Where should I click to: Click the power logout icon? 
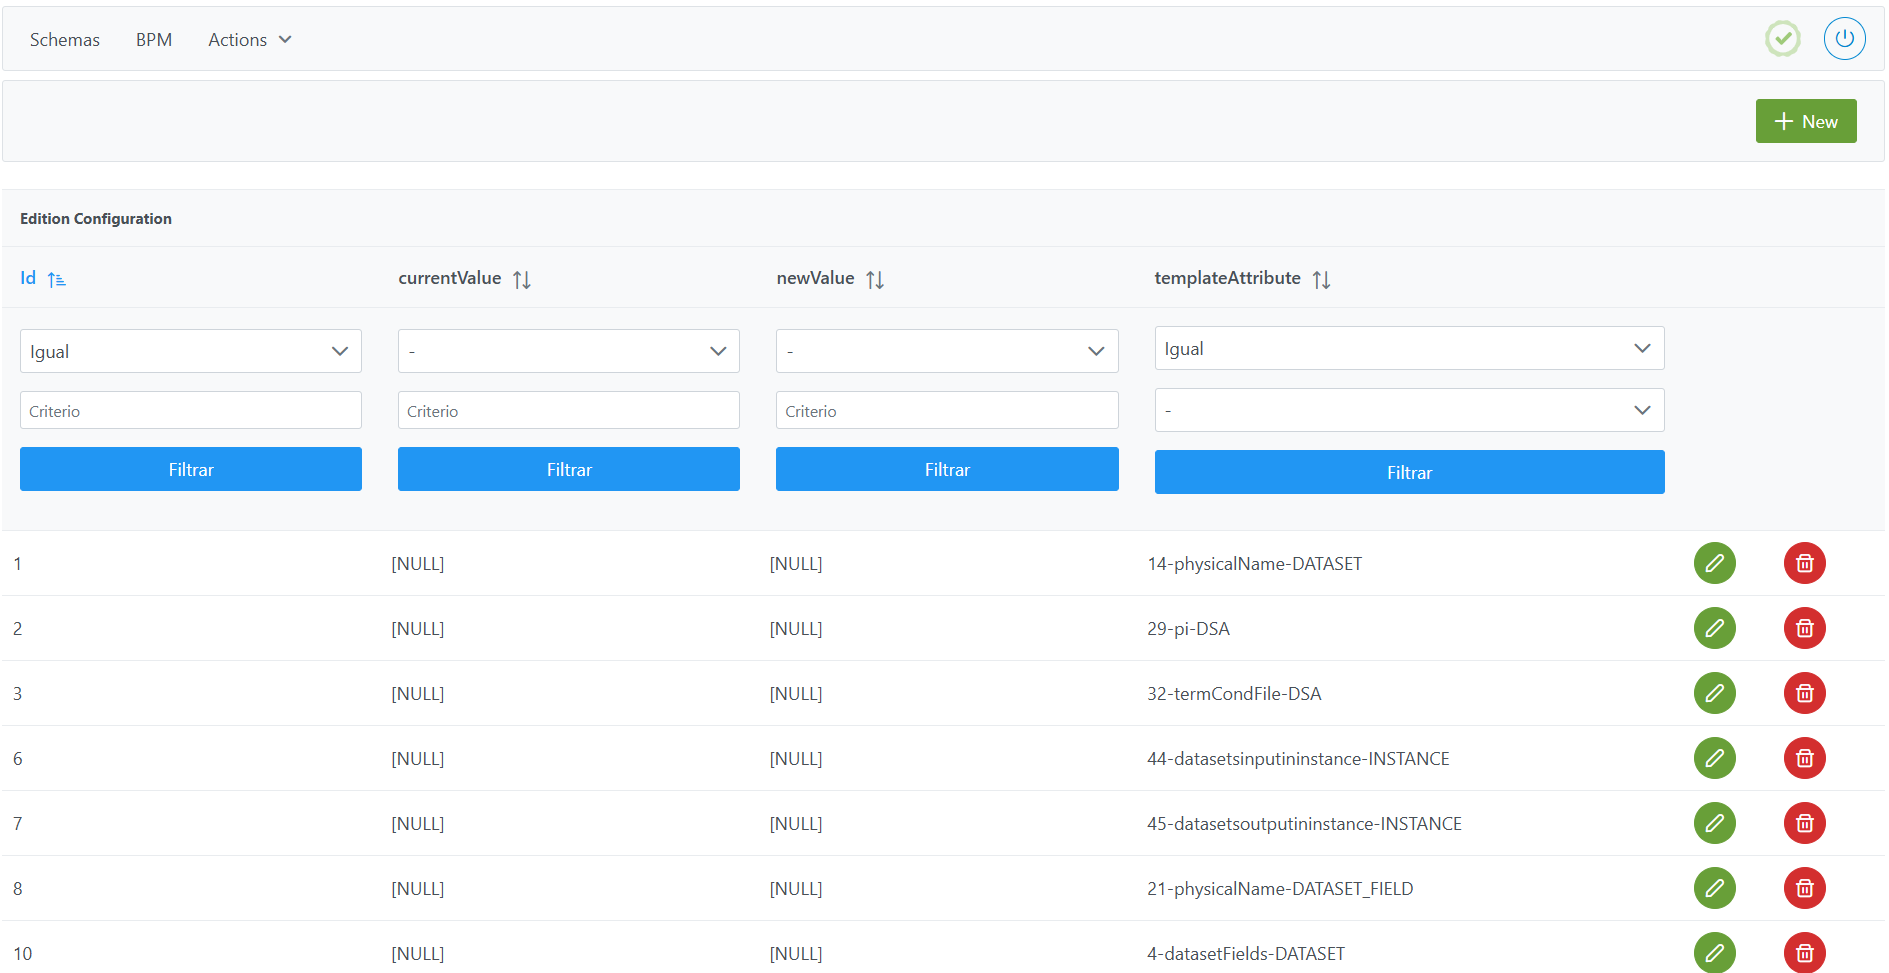click(x=1844, y=39)
